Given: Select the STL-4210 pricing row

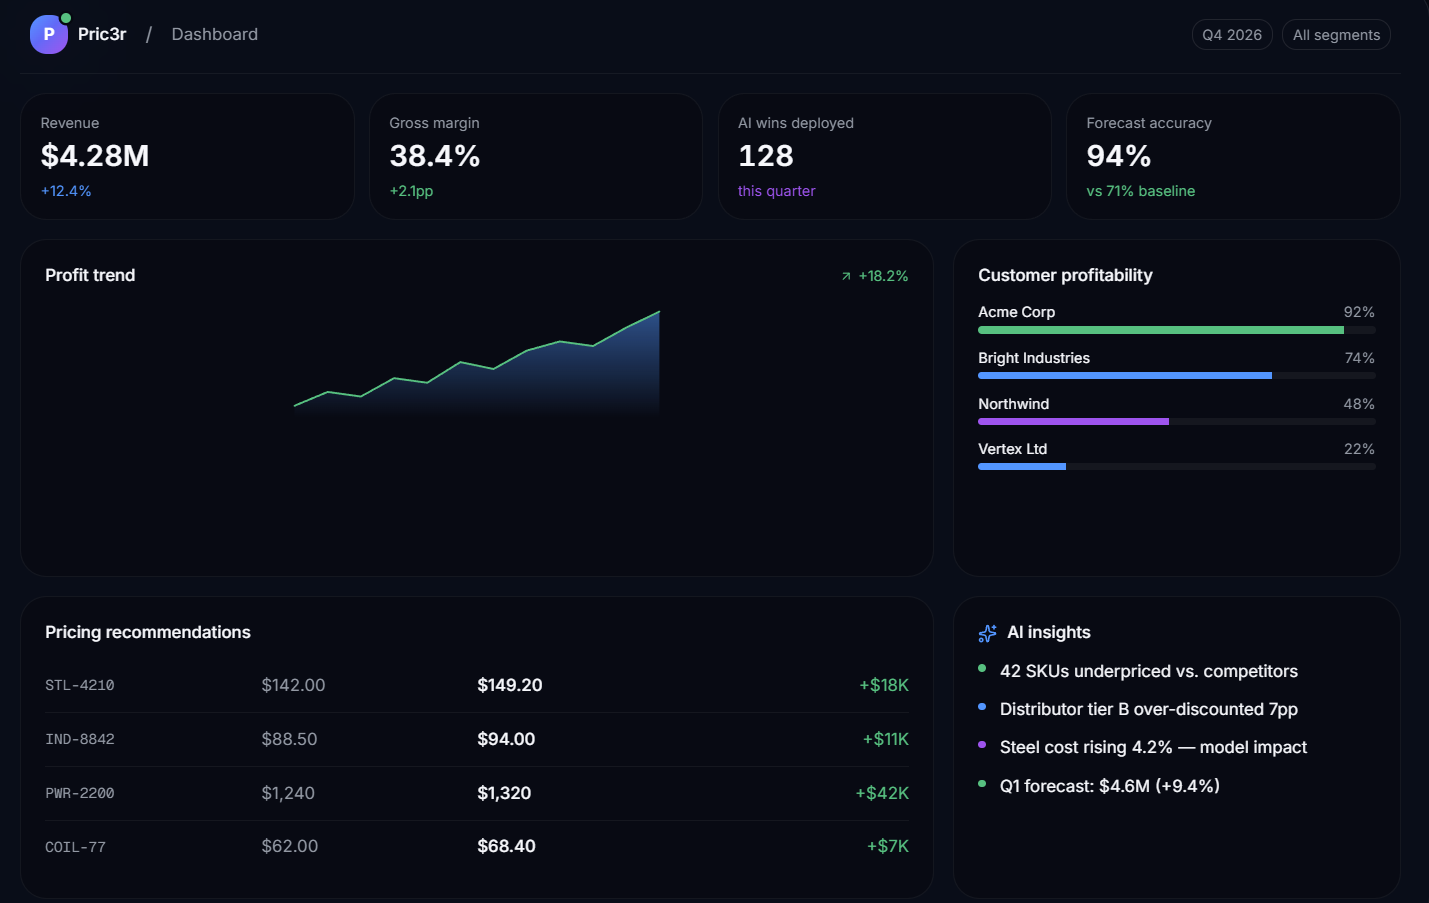Looking at the screenshot, I should click(477, 685).
